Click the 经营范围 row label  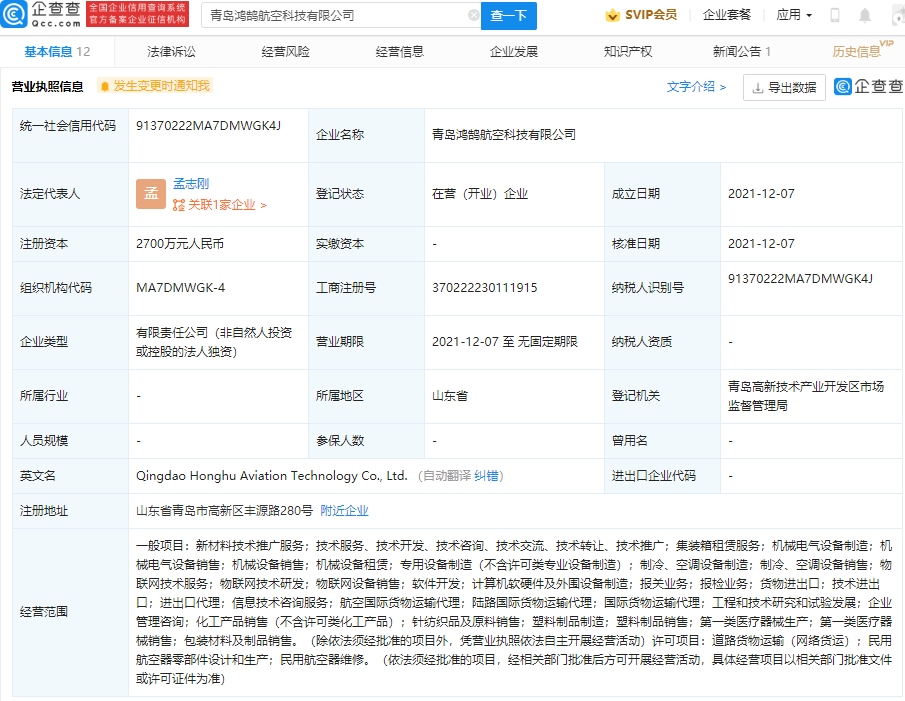pos(44,612)
